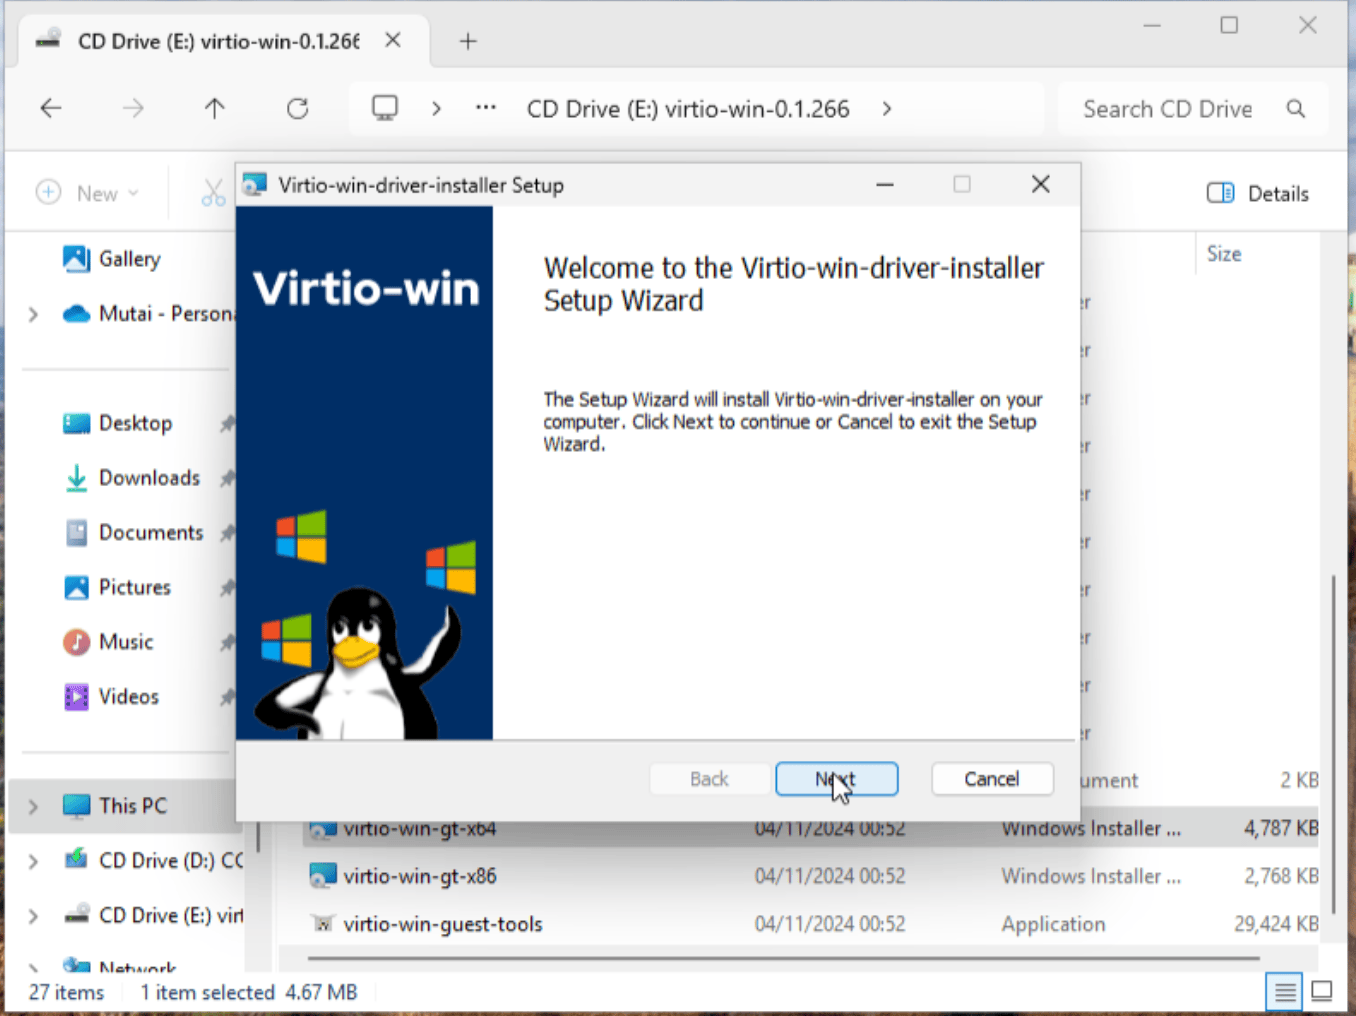Viewport: 1356px width, 1016px height.
Task: Click Next in the Setup Wizard
Action: tap(836, 779)
